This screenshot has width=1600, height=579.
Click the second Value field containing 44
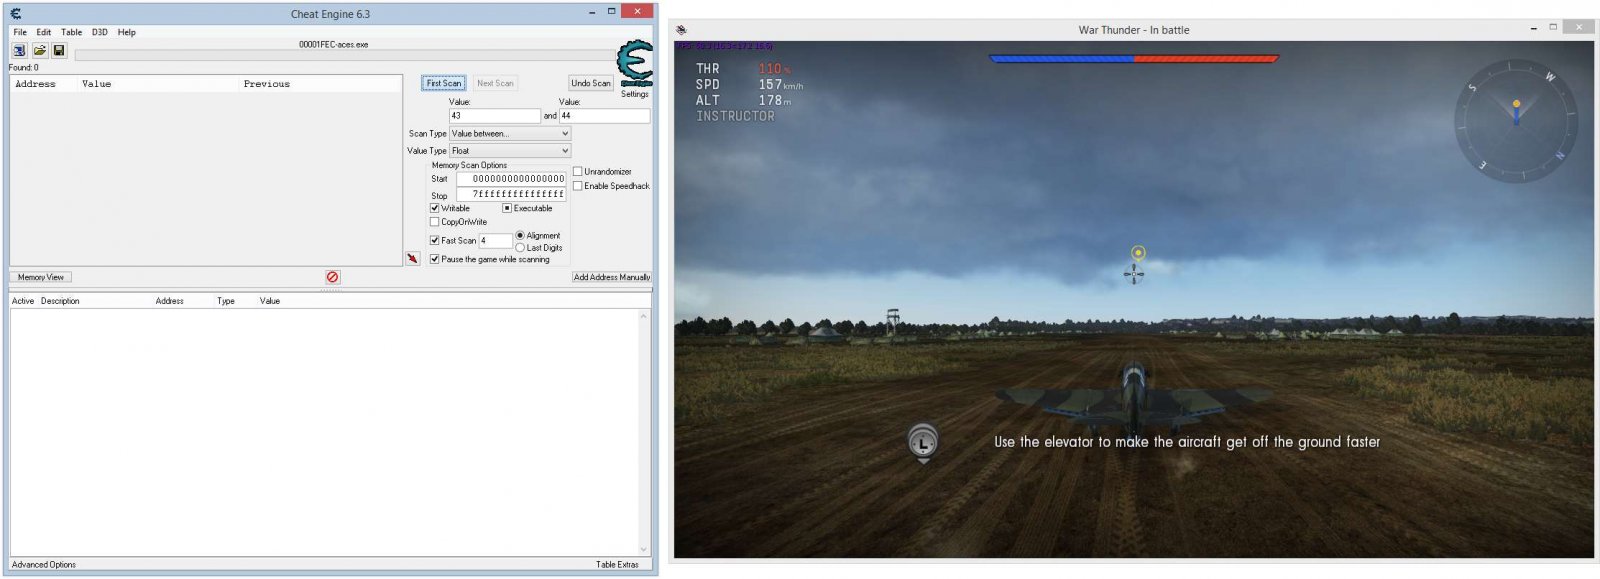[604, 116]
